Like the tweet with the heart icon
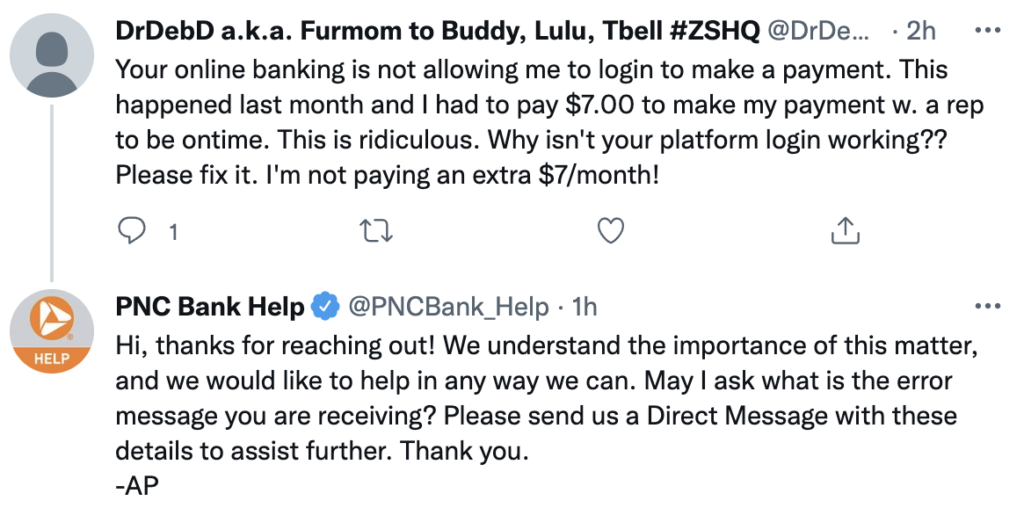 [611, 231]
